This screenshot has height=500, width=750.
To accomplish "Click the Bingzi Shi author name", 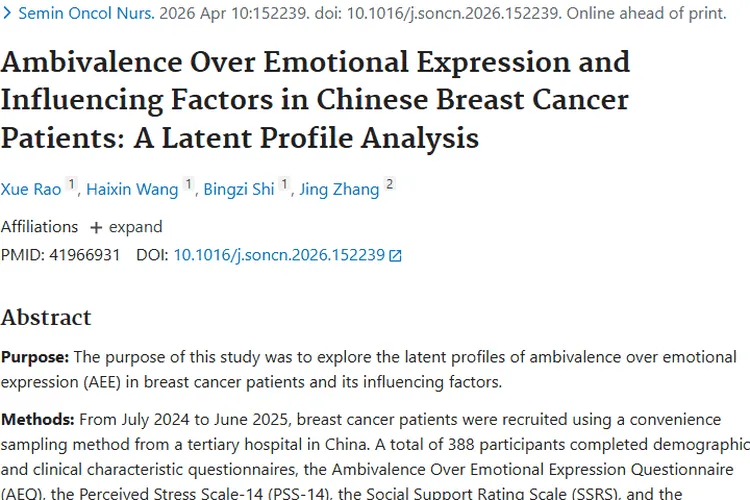I will pos(238,189).
